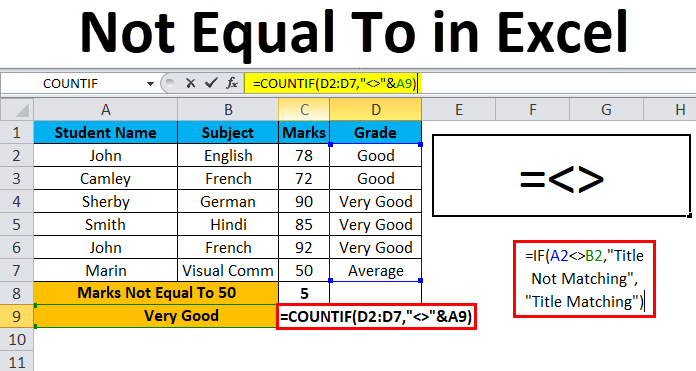Screen dimensions: 696x371
Task: Expand the Name Box dropdown arrow
Action: [150, 83]
